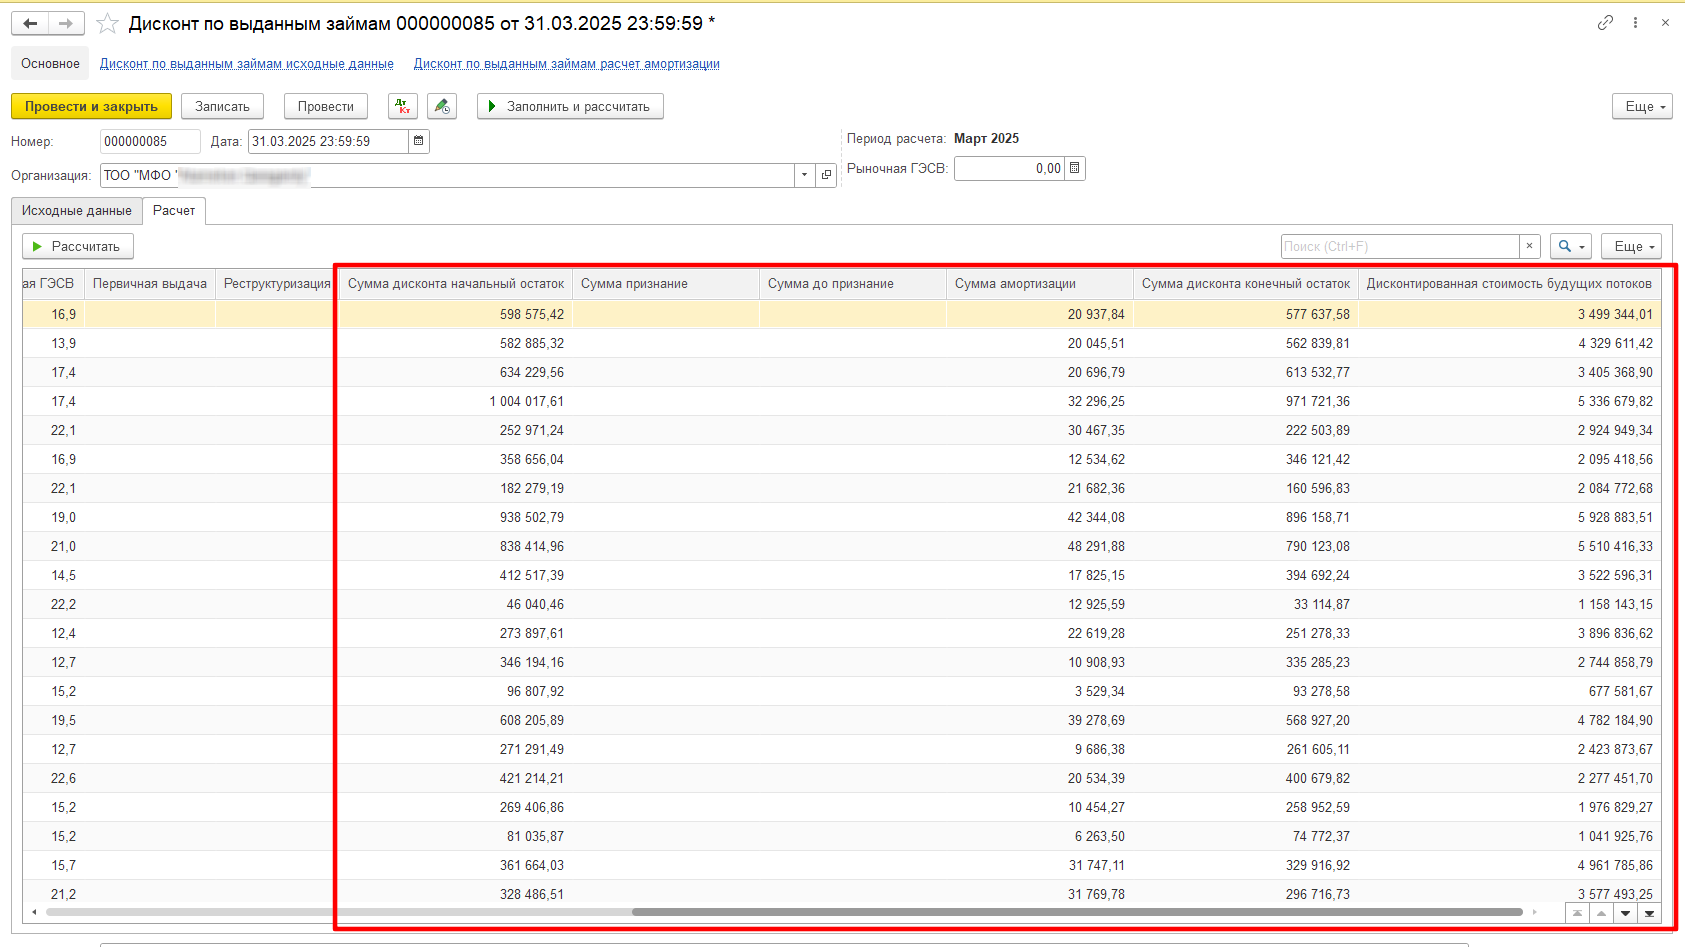Click the magnifier search button

click(1570, 246)
